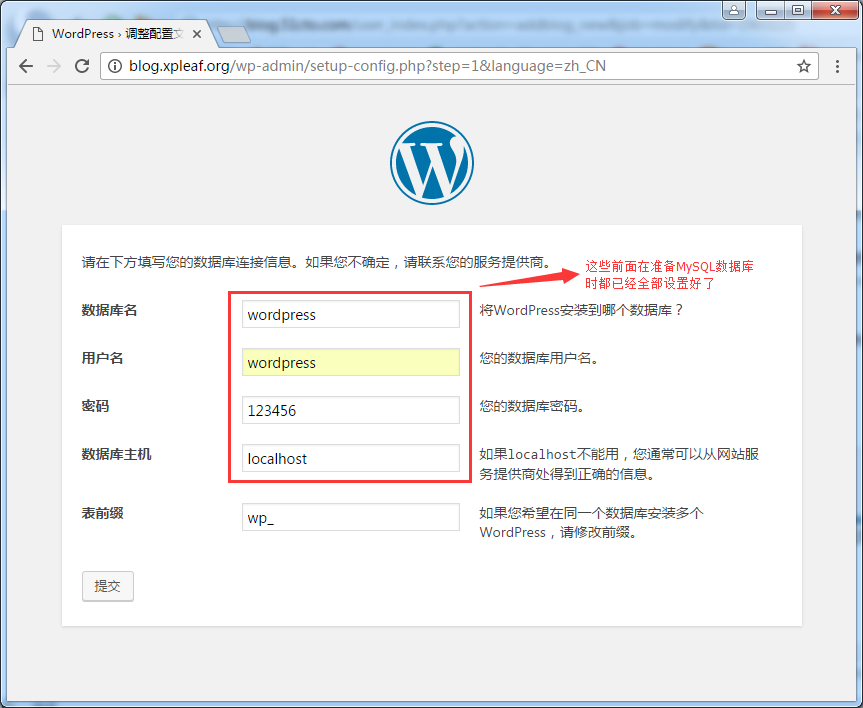Click the browser back arrow

(26, 67)
